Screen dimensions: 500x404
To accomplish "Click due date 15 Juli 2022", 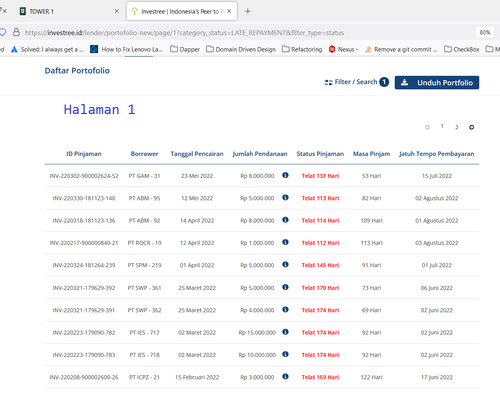I will 437,176.
